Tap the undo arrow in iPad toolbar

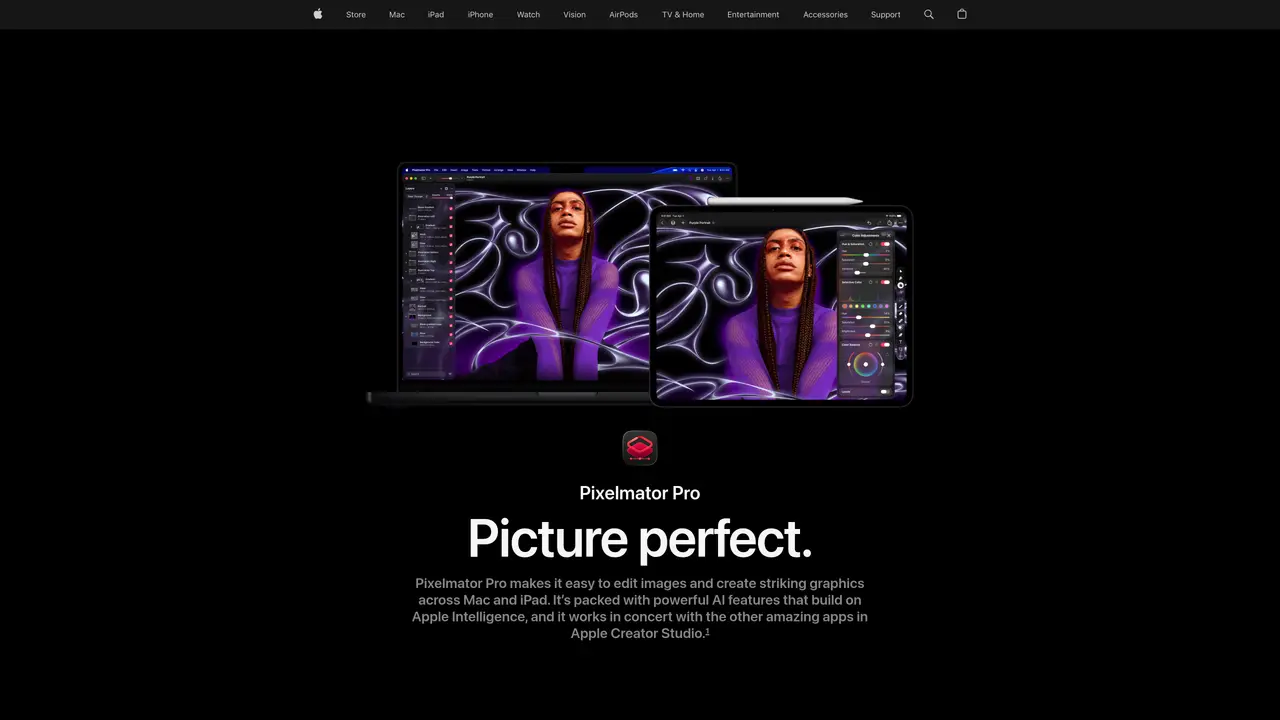pyautogui.click(x=869, y=222)
